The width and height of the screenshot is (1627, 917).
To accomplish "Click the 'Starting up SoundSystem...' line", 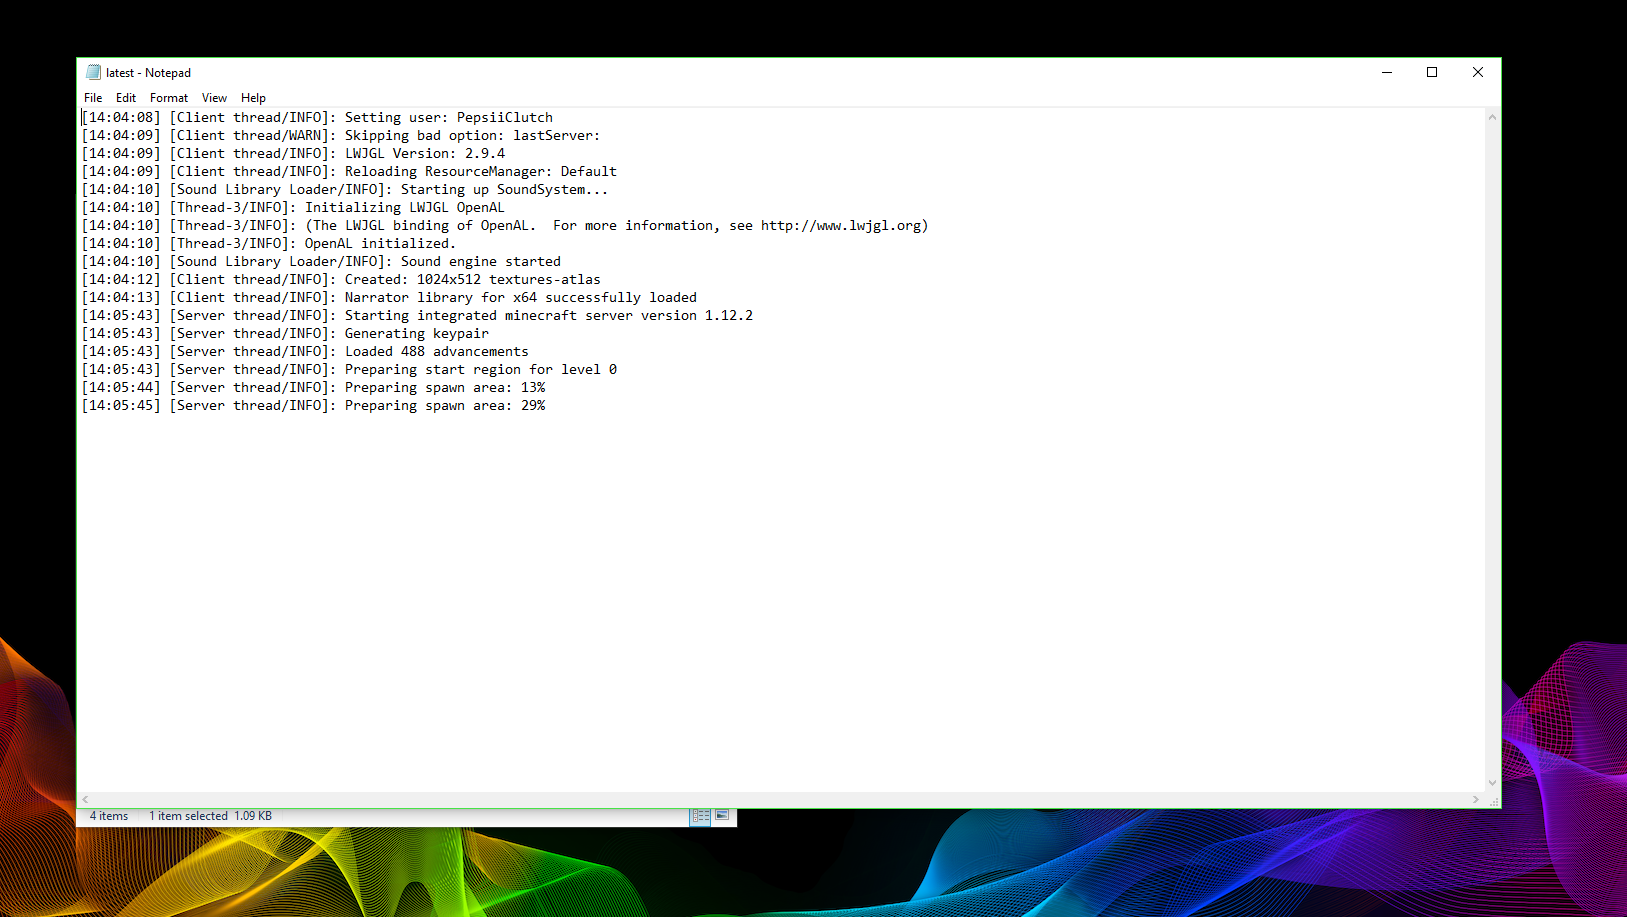I will 345,190.
